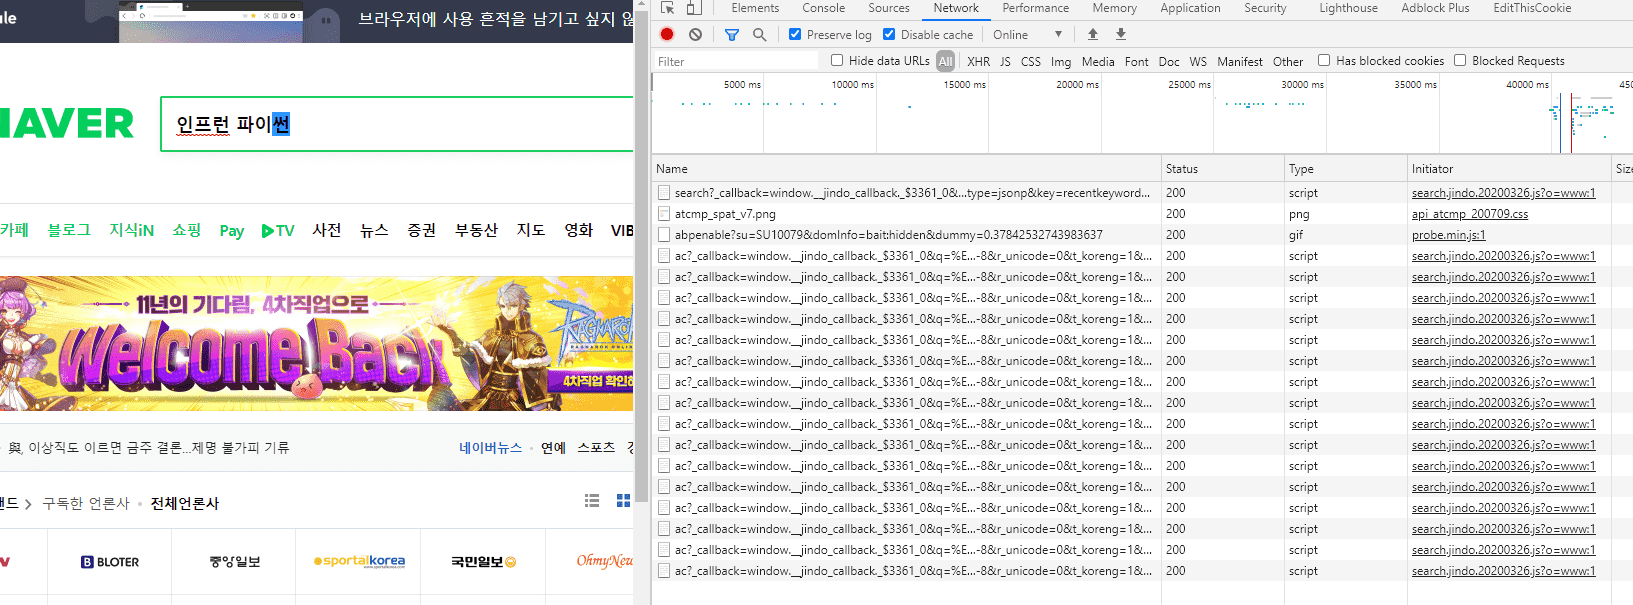The height and width of the screenshot is (605, 1633).
Task: Click the Naver search input box
Action: (x=397, y=124)
